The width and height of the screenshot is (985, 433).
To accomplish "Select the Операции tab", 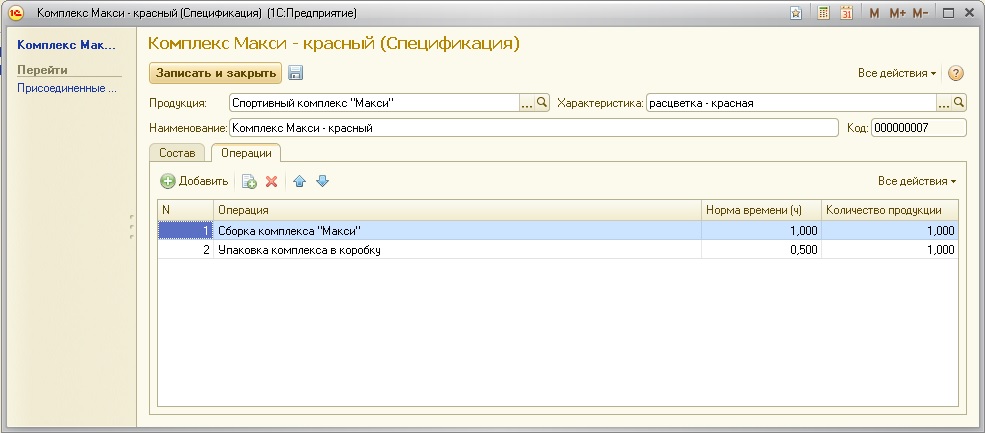I will [246, 153].
